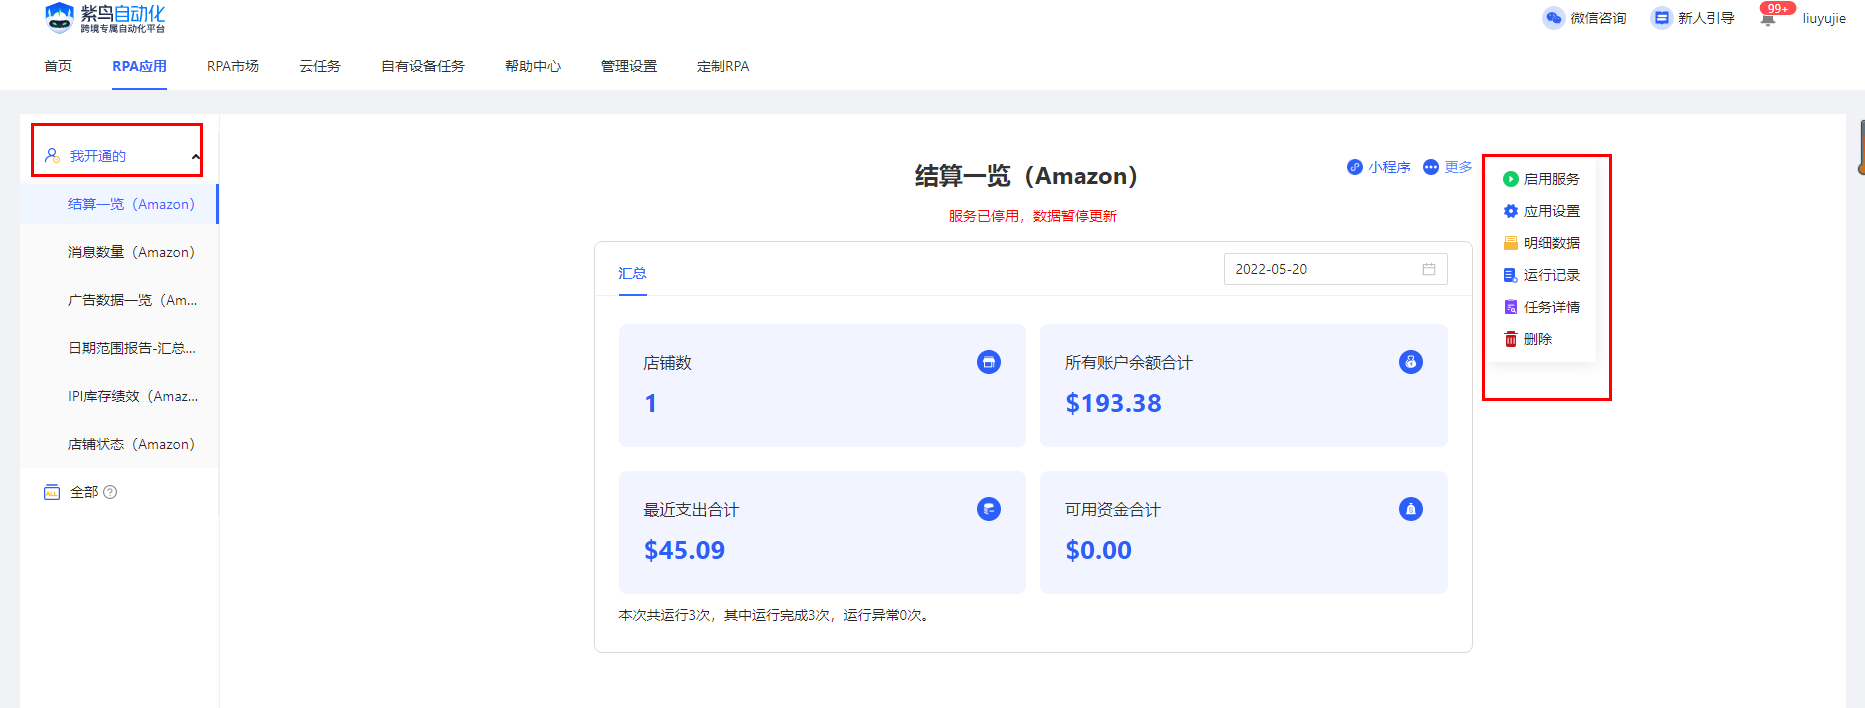
Task: Click the icon on 可用资金合计 card
Action: click(1411, 509)
